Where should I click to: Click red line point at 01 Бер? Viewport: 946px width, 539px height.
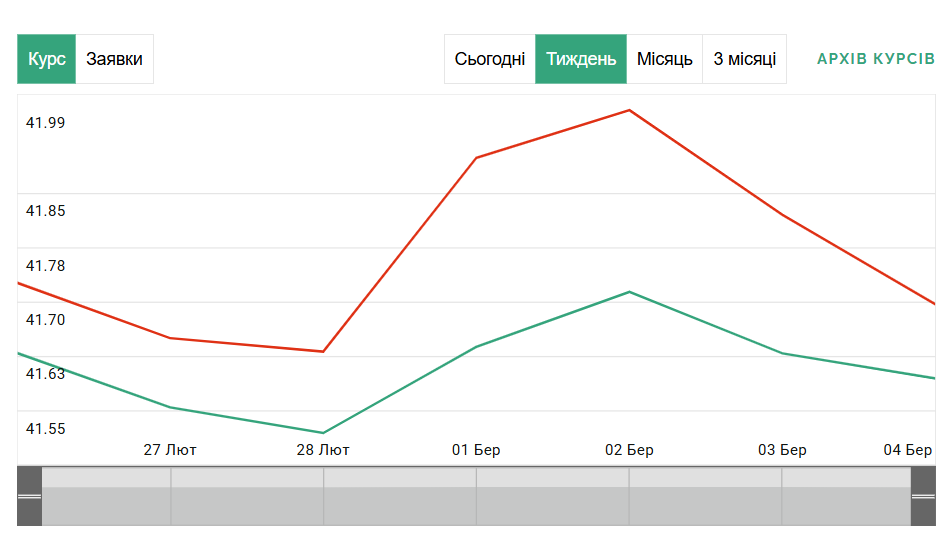point(476,158)
